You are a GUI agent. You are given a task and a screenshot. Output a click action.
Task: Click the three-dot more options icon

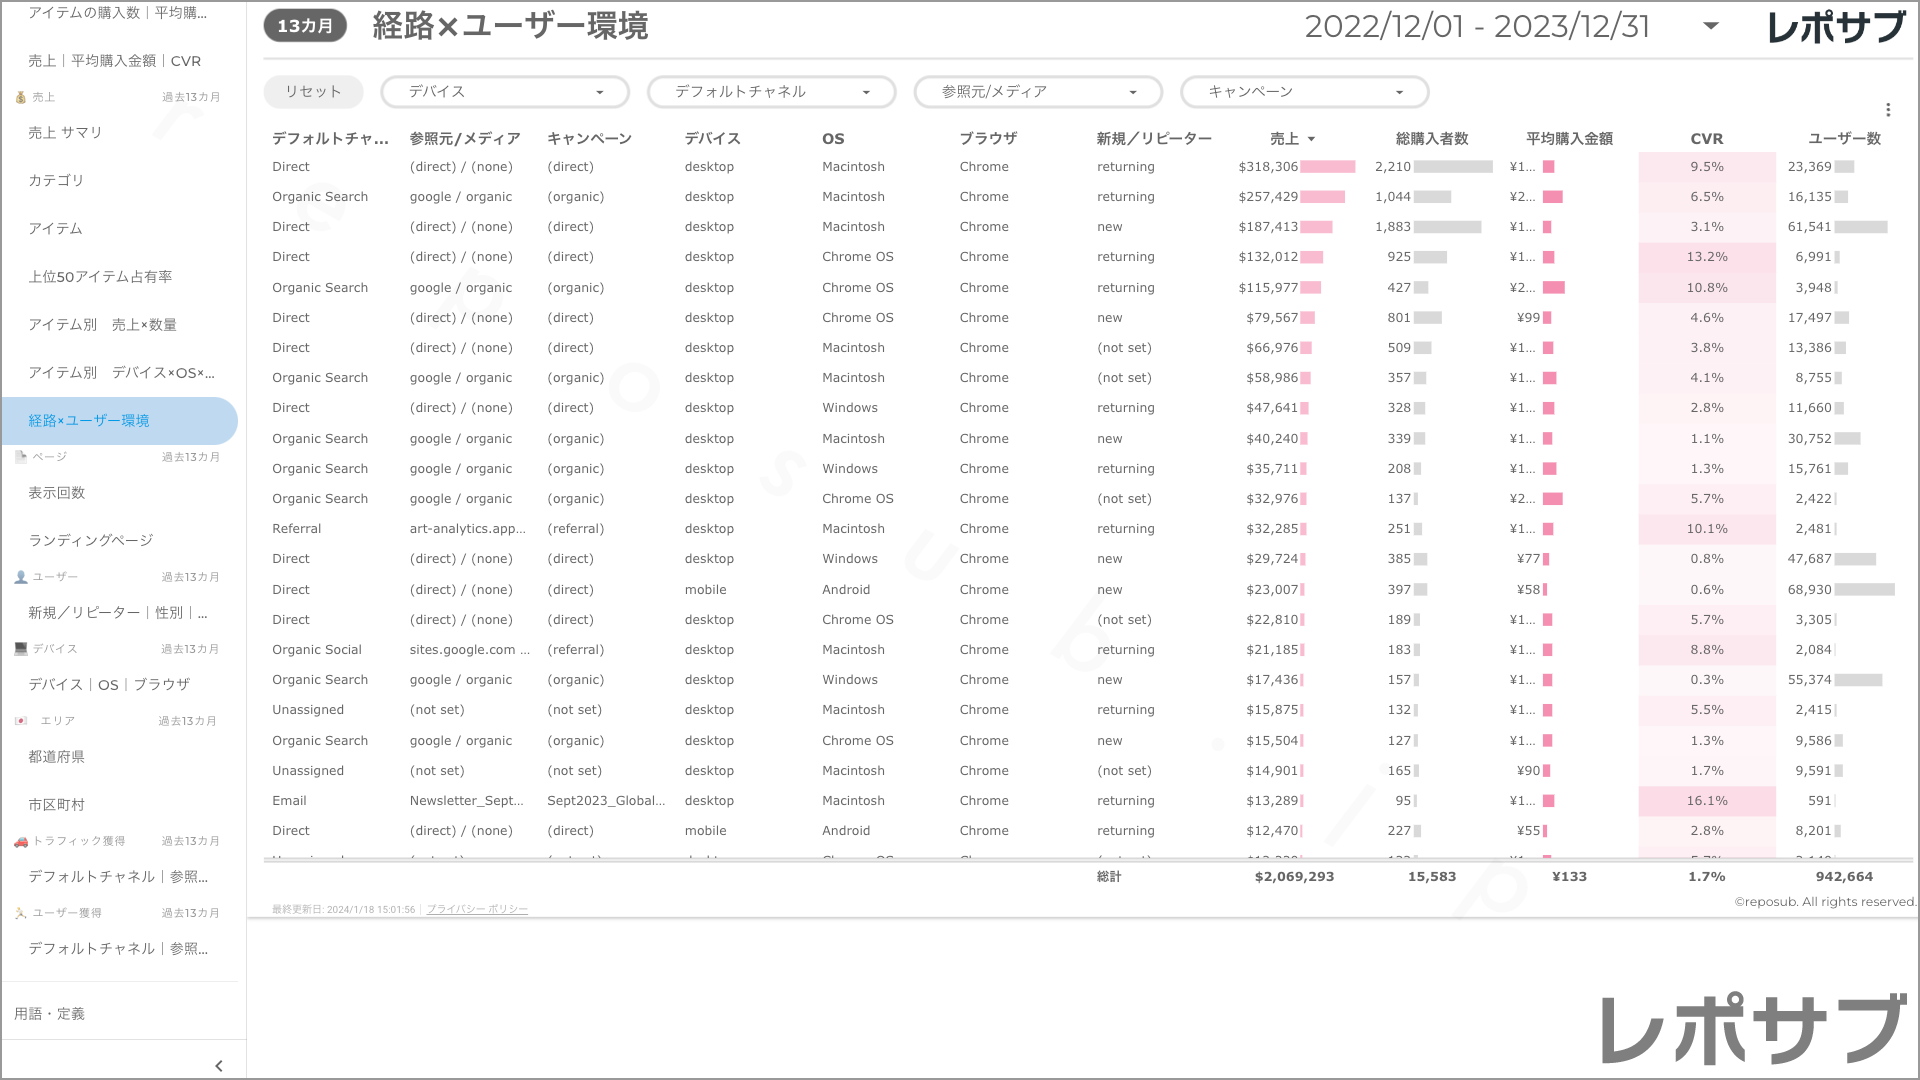(x=1887, y=110)
